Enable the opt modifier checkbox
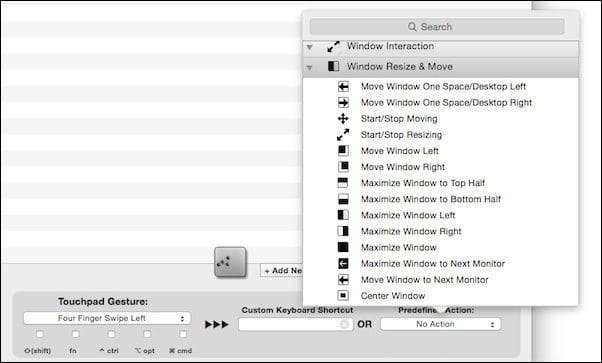This screenshot has height=363, width=602. click(147, 334)
